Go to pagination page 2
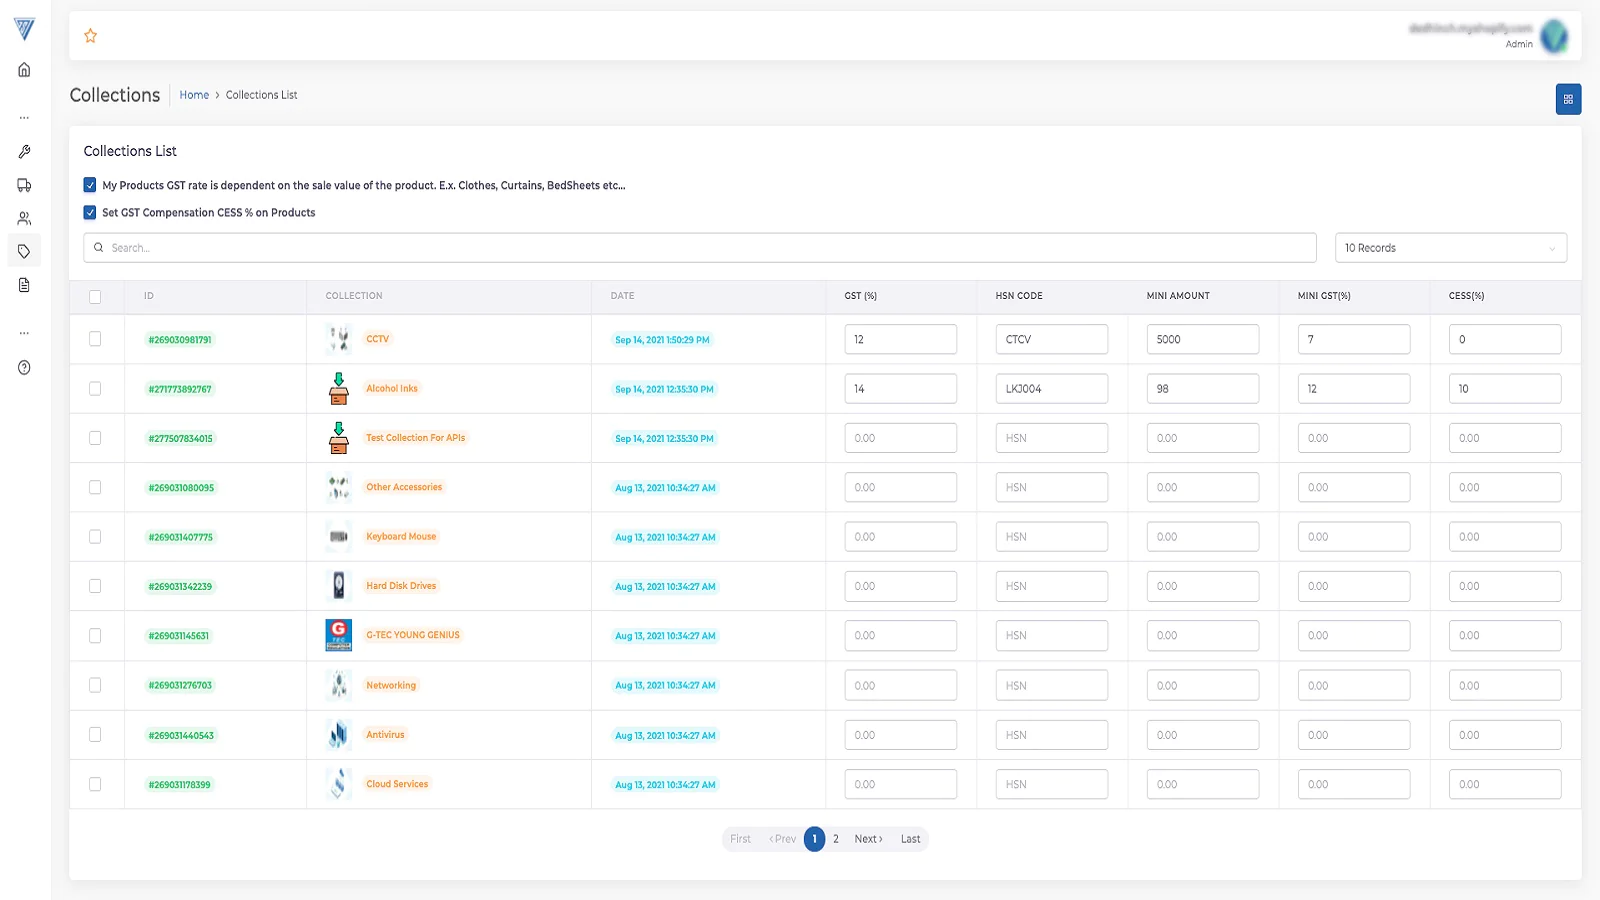 pyautogui.click(x=836, y=839)
